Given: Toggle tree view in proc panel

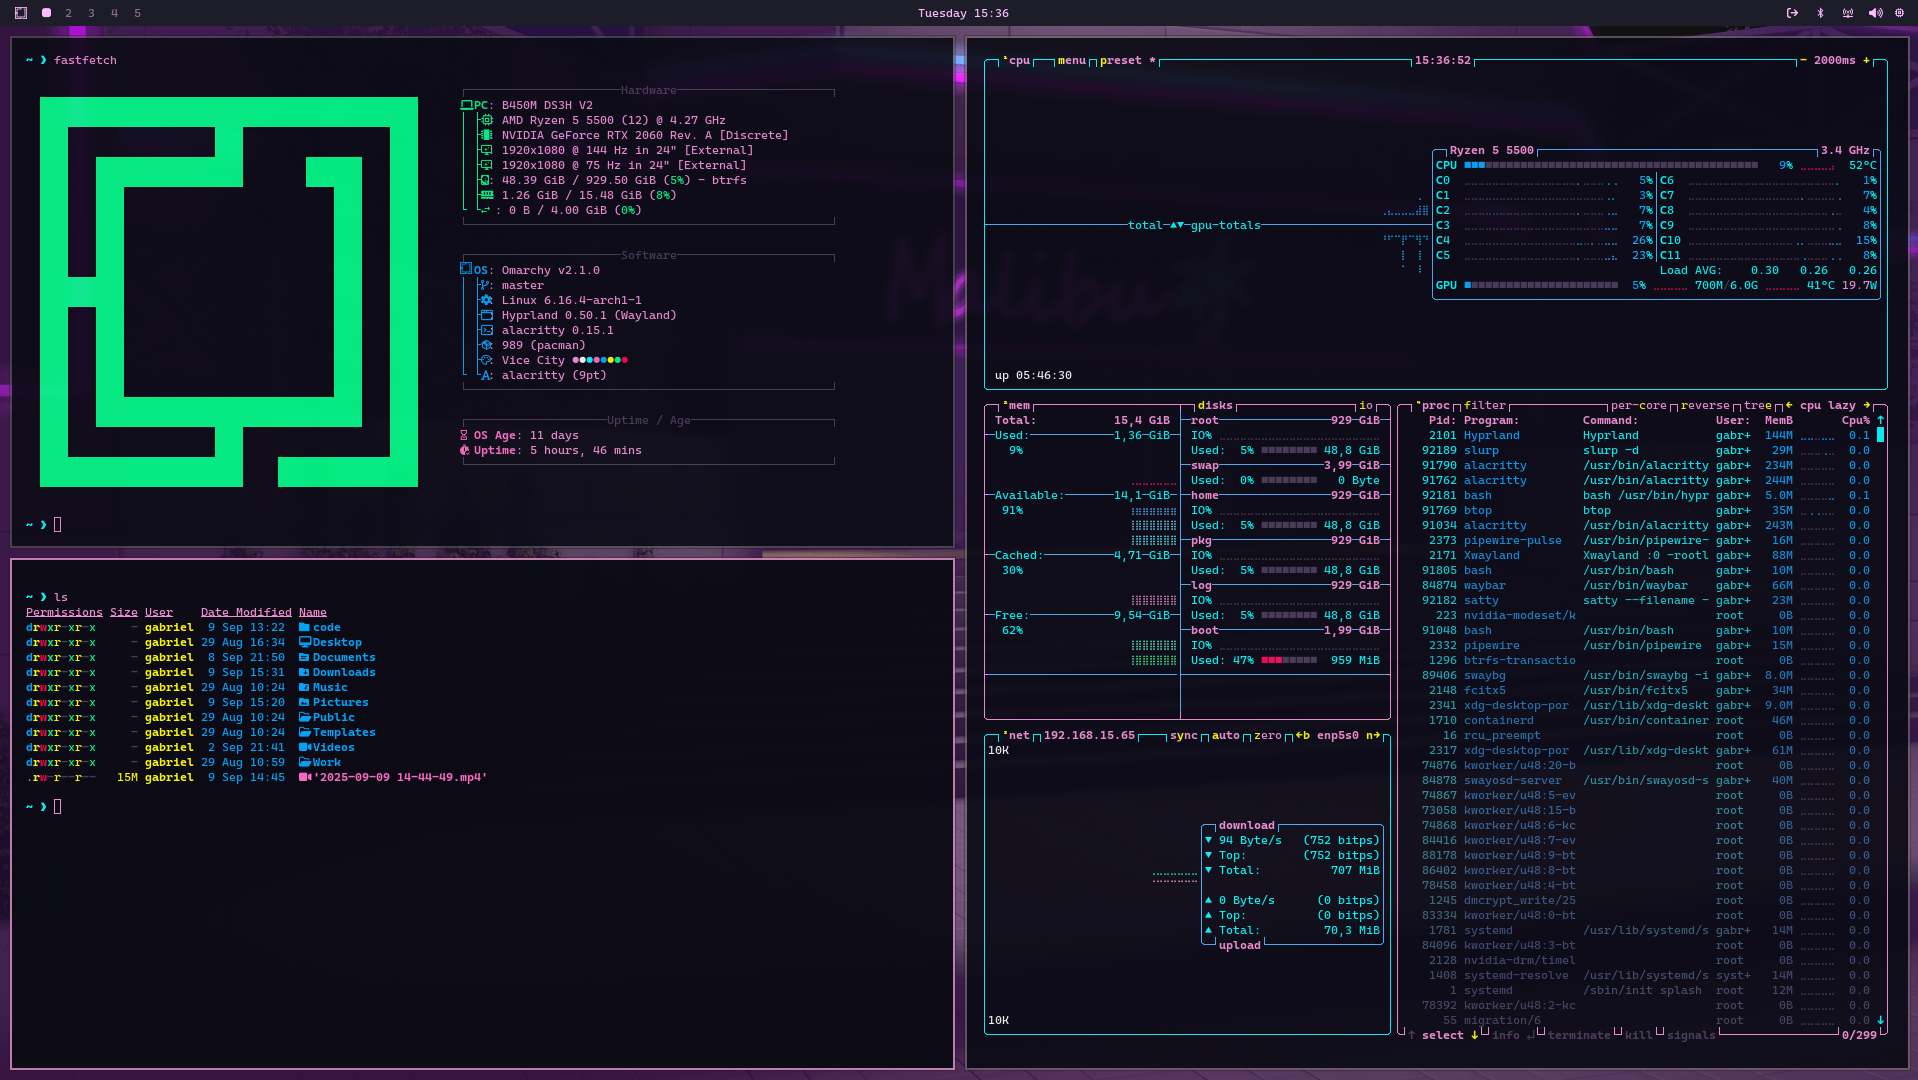Looking at the screenshot, I should (x=1757, y=405).
